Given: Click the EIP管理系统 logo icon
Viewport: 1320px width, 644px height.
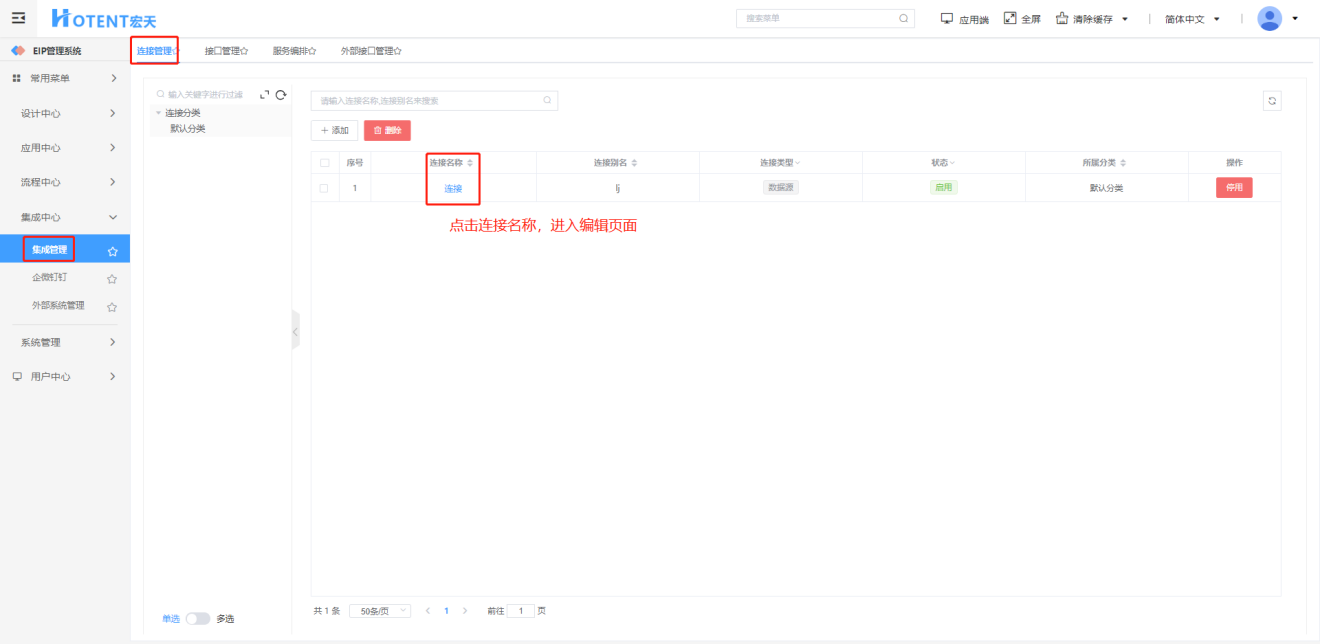Looking at the screenshot, I should pos(18,50).
